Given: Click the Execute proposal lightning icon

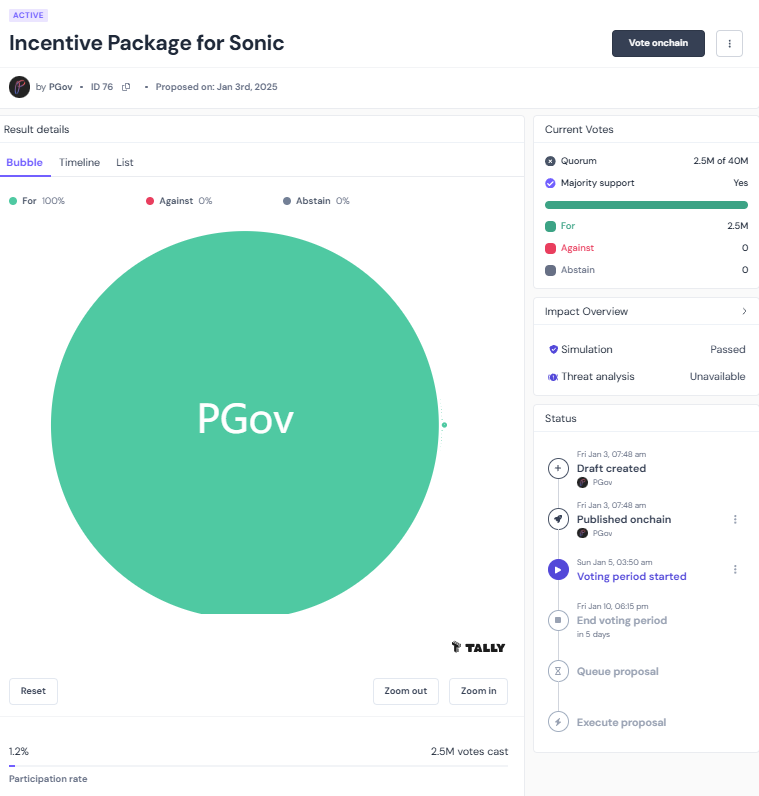Looking at the screenshot, I should coord(558,722).
